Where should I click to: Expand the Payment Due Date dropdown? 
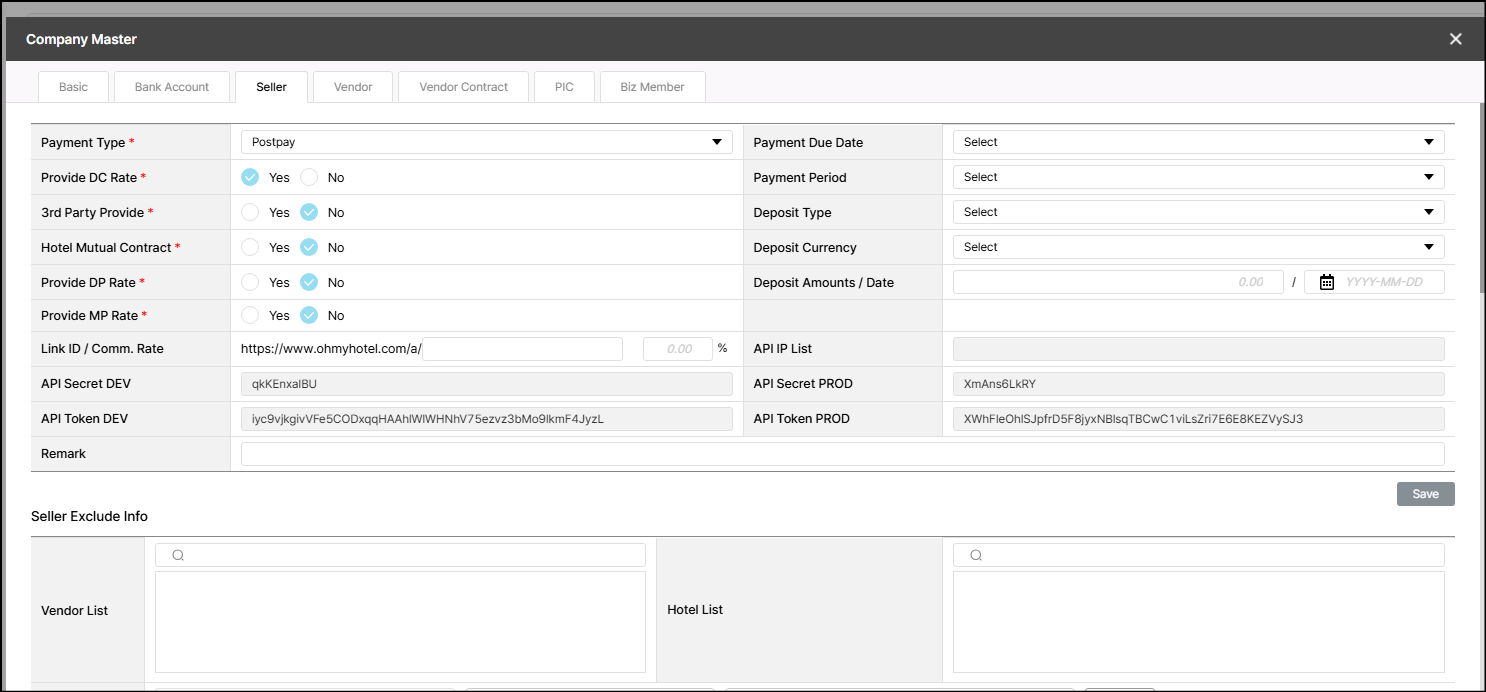tap(1198, 143)
